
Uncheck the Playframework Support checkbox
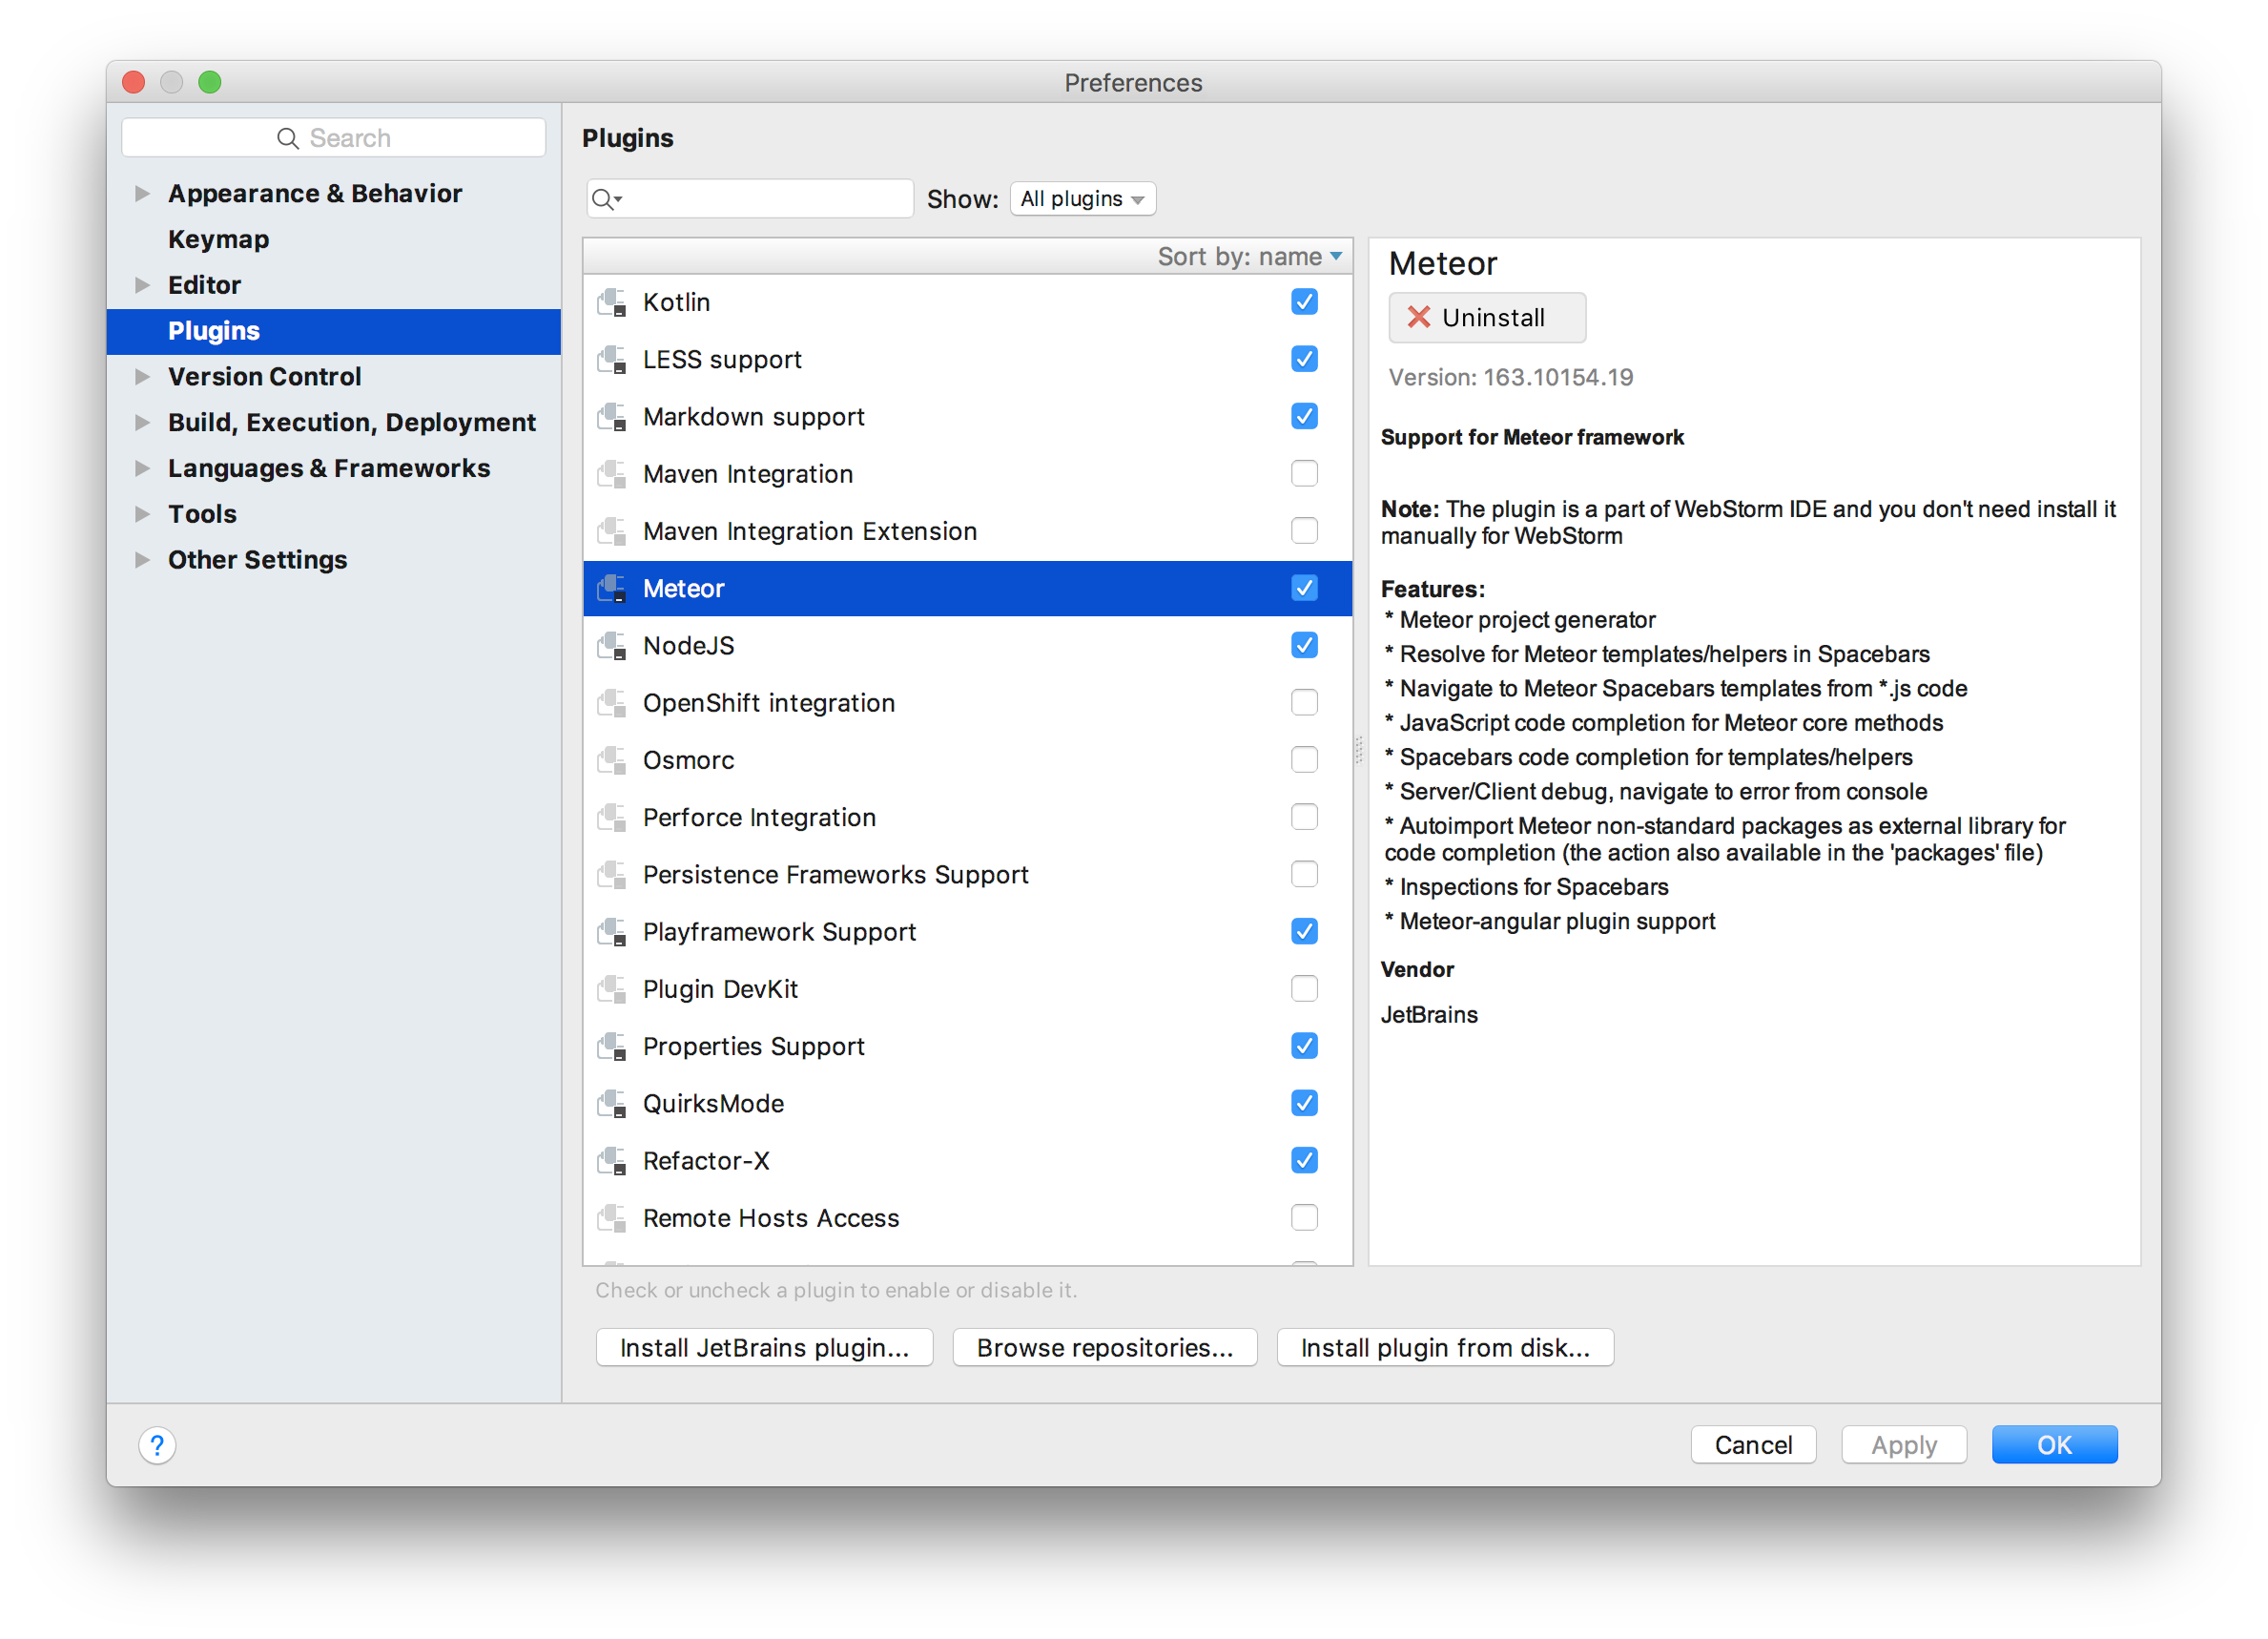tap(1304, 932)
